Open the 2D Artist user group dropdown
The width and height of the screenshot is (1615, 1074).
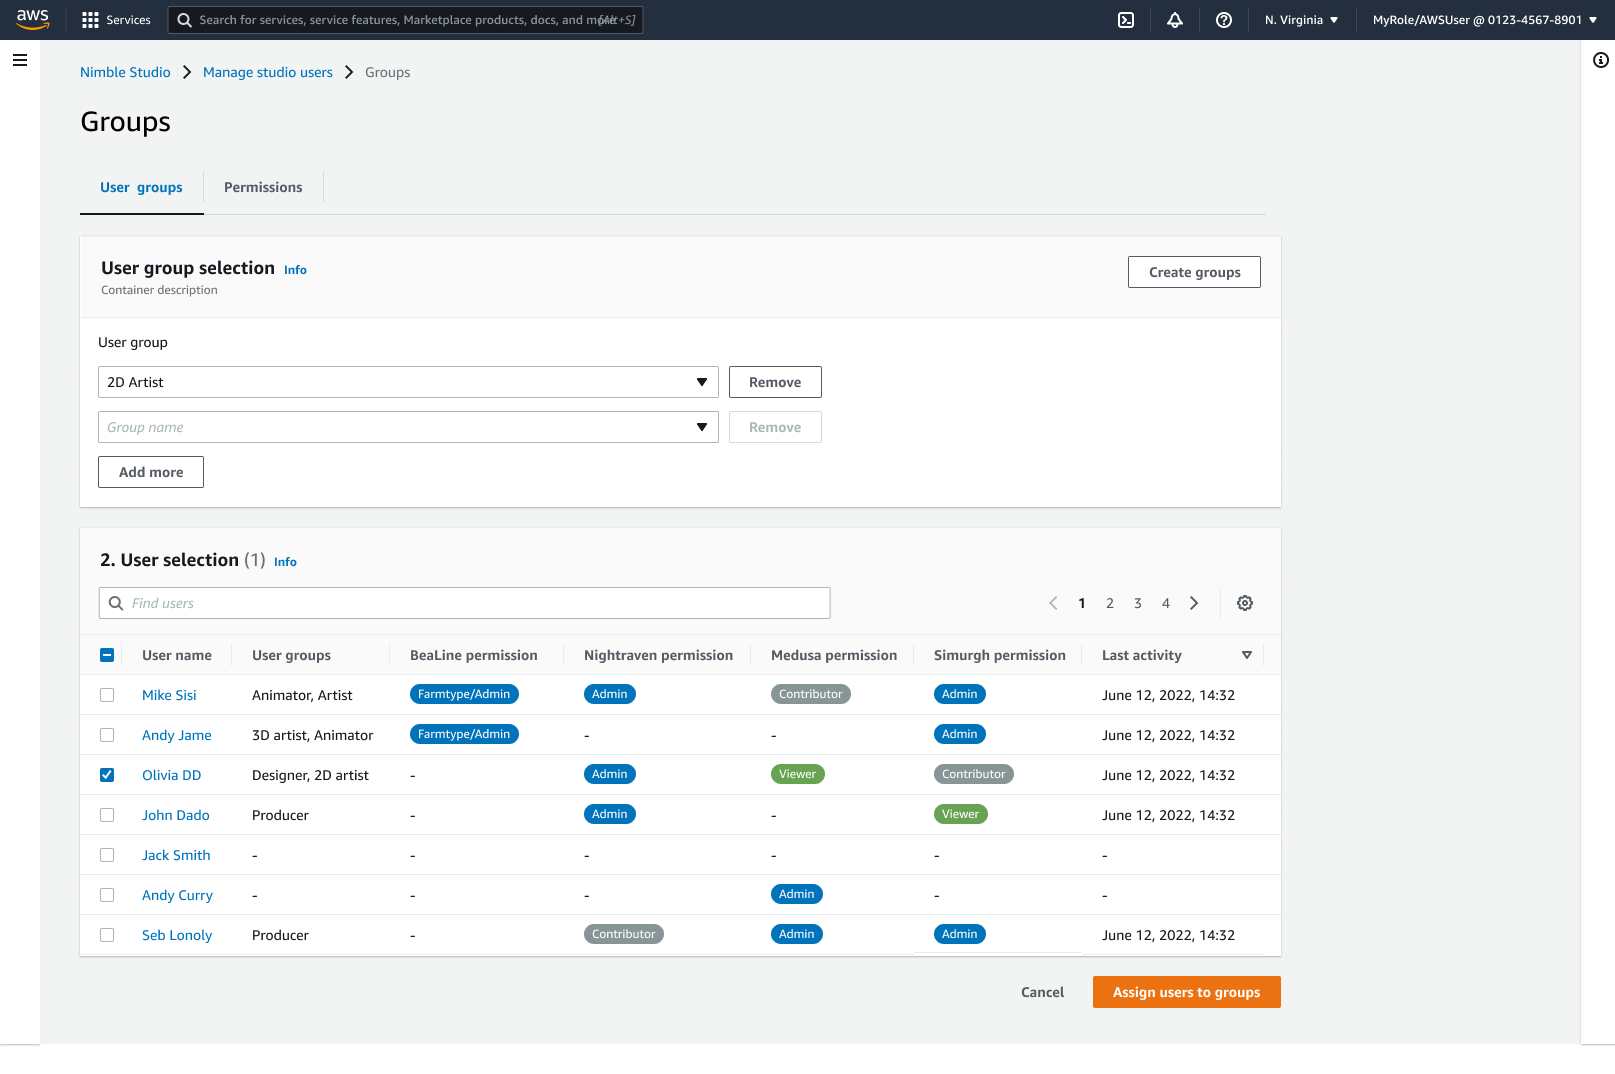(408, 382)
